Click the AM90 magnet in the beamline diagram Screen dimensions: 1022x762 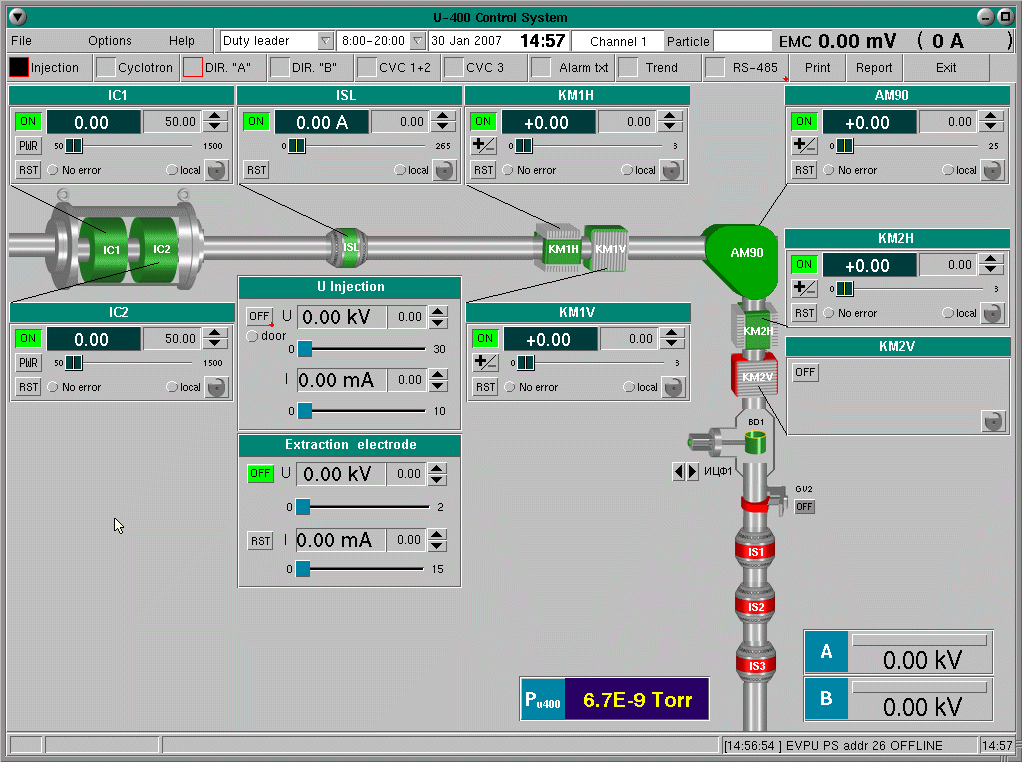click(x=745, y=254)
